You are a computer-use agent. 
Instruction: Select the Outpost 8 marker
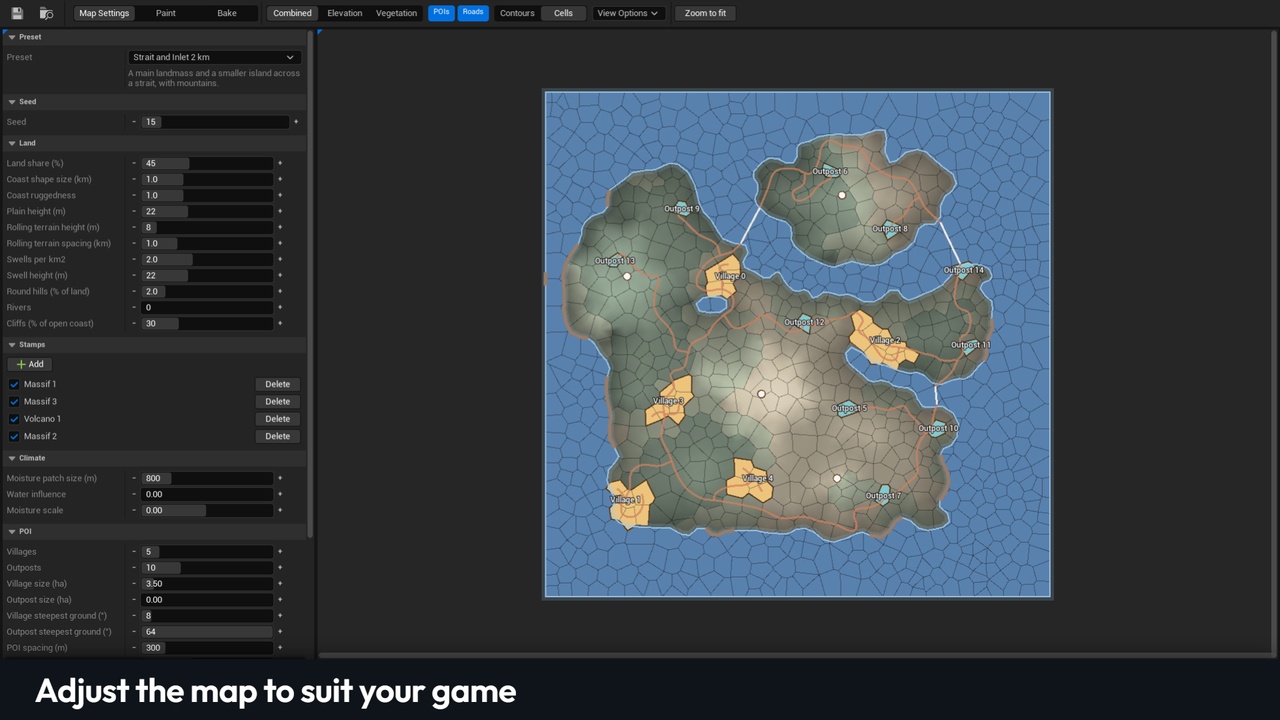click(889, 229)
